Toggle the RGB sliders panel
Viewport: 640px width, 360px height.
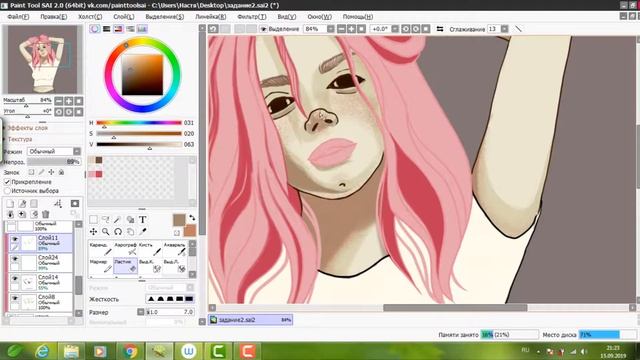tap(107, 29)
